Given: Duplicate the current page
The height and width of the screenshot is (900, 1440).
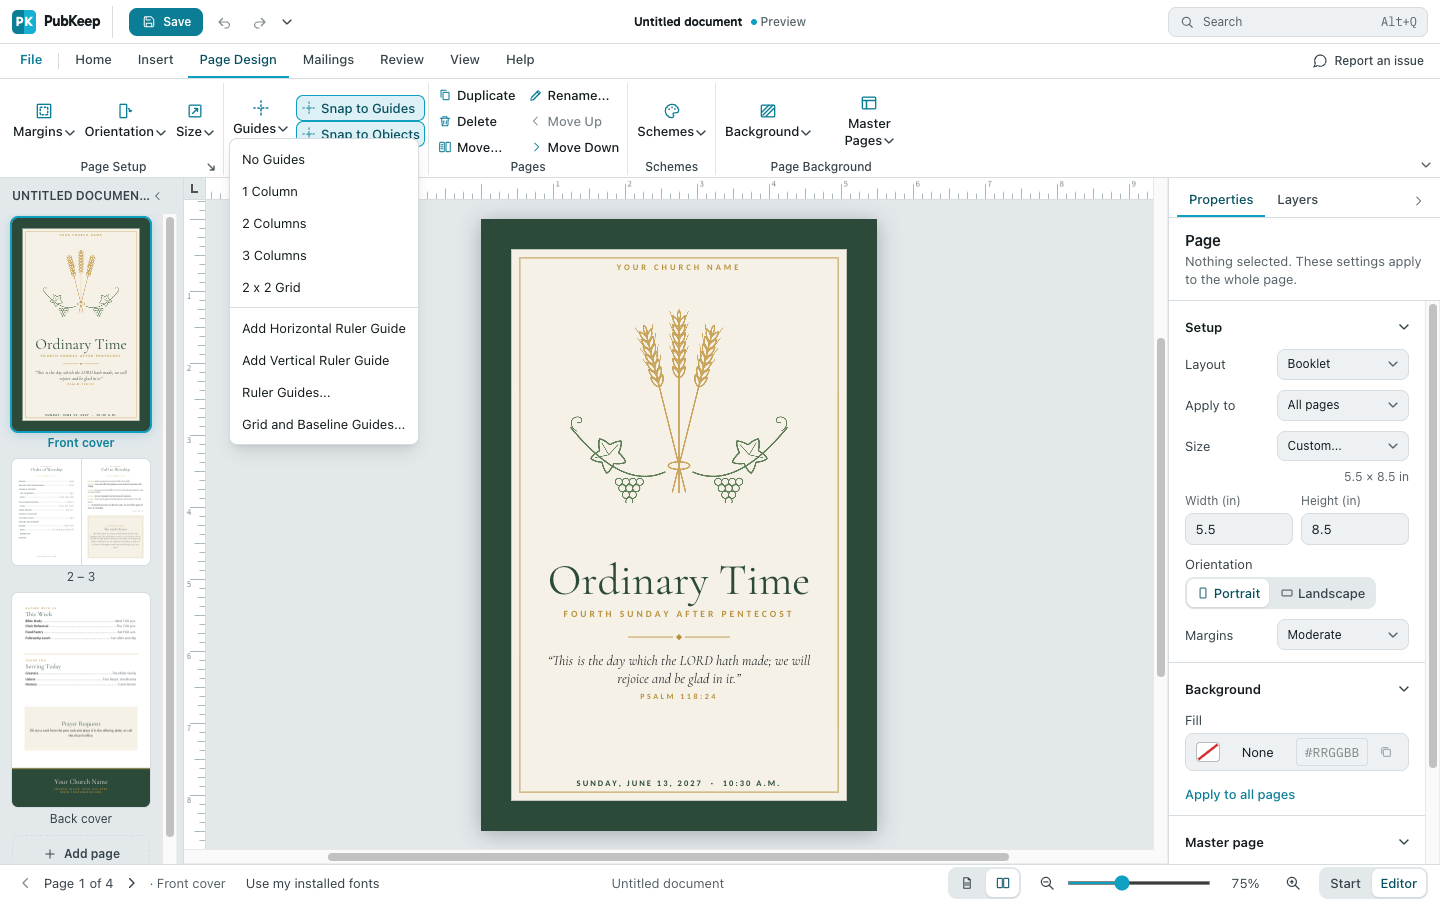Looking at the screenshot, I should coord(477,96).
